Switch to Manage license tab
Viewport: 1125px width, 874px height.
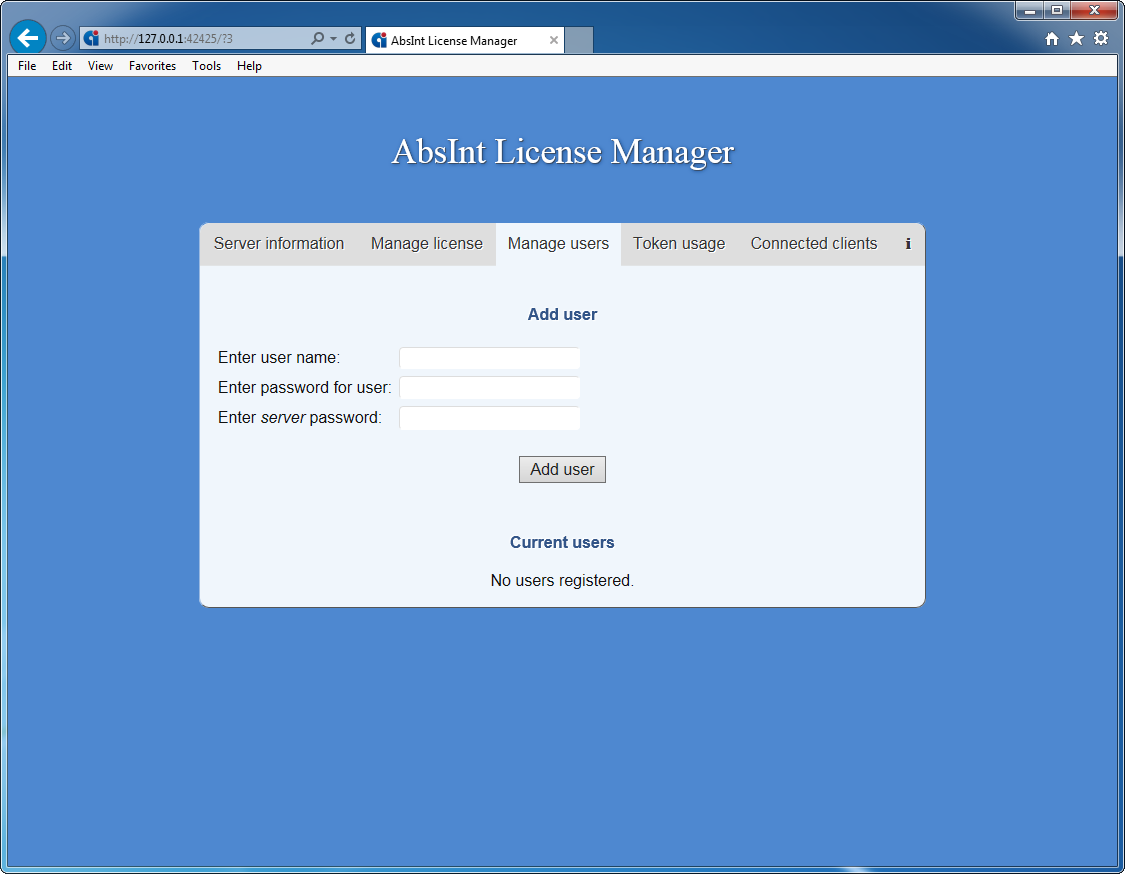click(x=427, y=244)
